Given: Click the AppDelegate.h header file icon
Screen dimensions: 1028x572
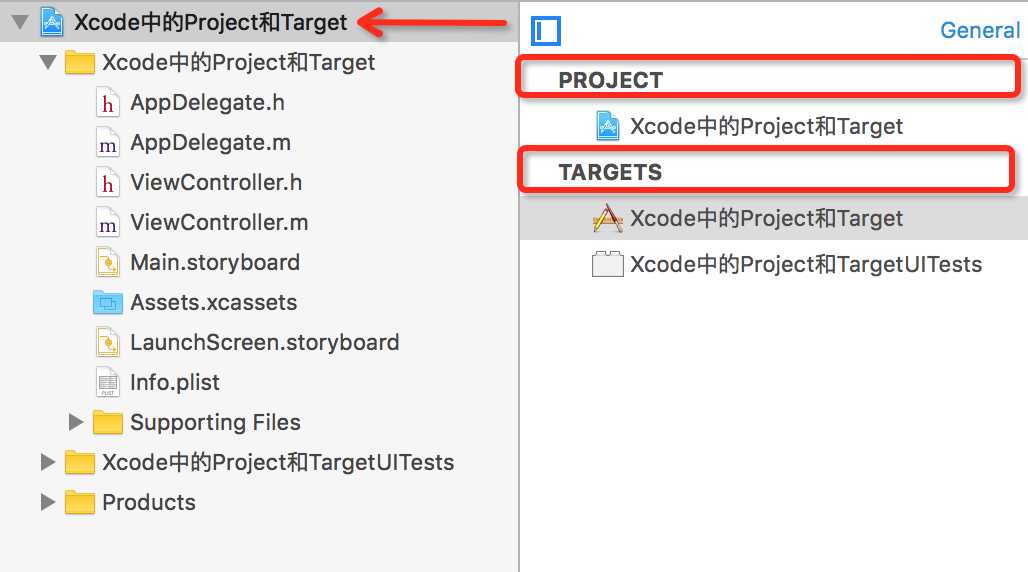Looking at the screenshot, I should point(108,102).
